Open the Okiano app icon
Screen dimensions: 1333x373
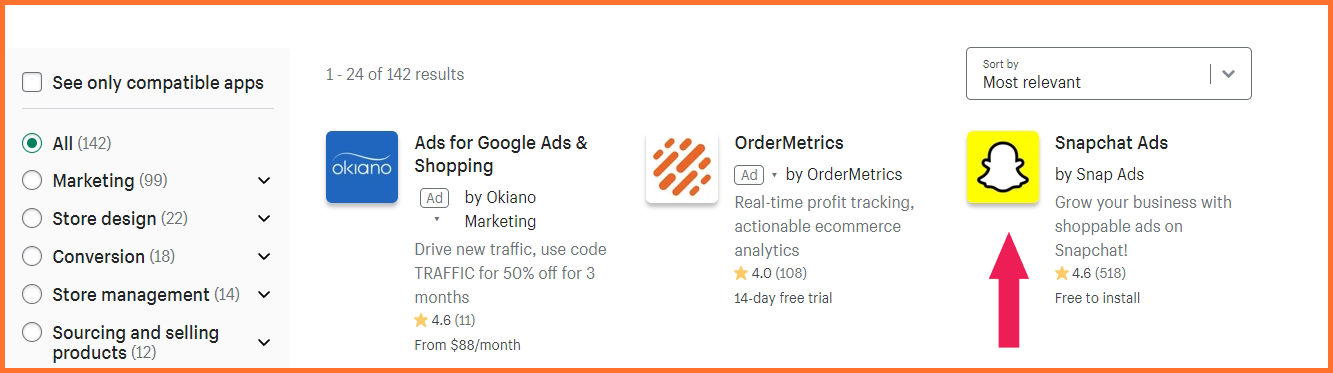pos(362,167)
